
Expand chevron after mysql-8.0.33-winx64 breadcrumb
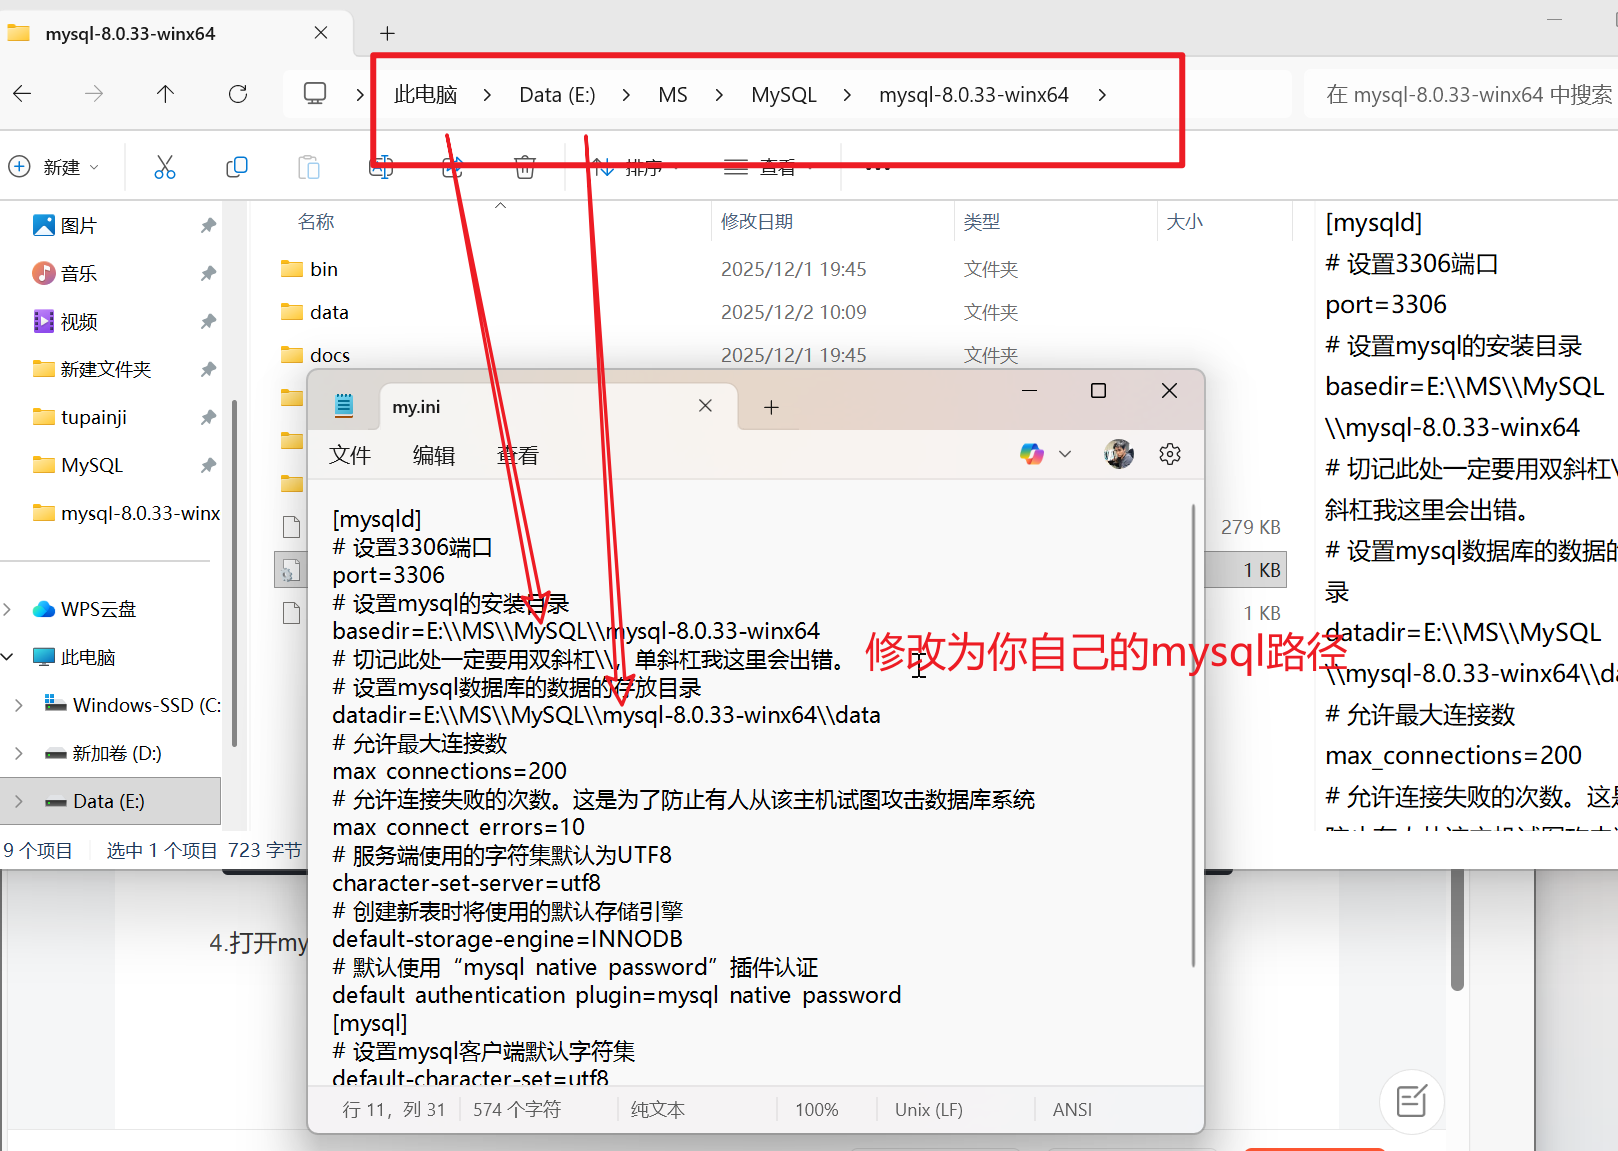[1102, 95]
